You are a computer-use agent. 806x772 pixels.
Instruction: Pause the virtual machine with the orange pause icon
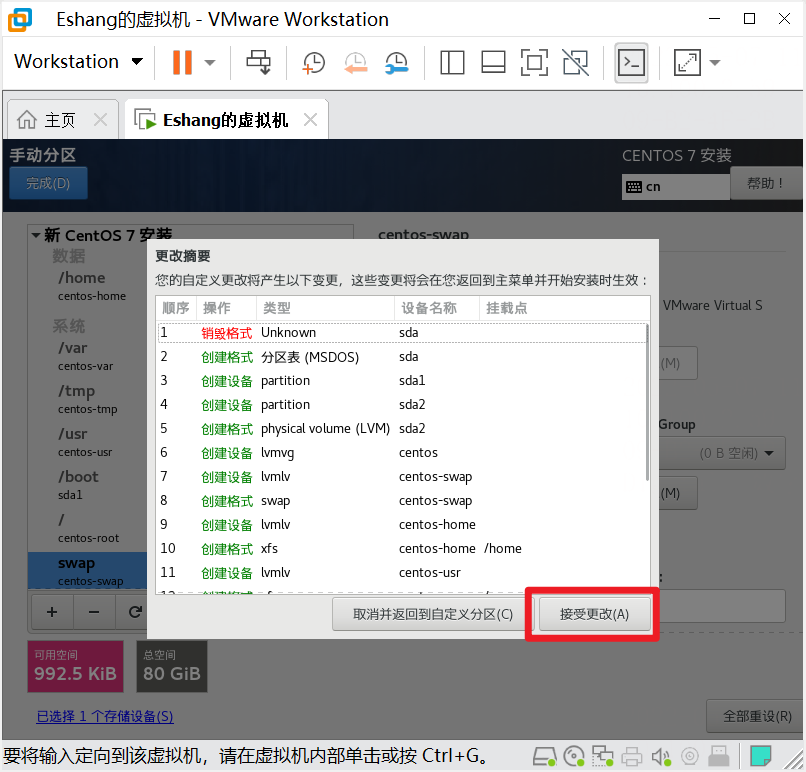(x=182, y=62)
